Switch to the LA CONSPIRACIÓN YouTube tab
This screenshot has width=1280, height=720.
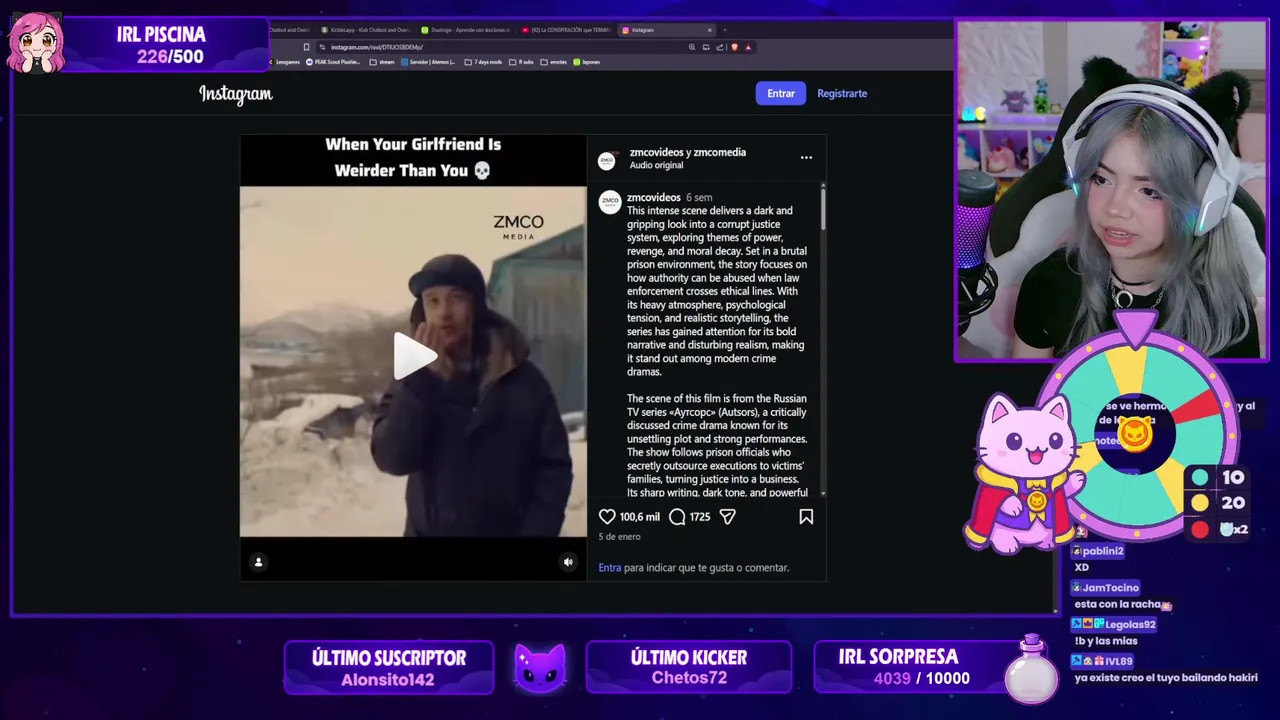(x=566, y=30)
